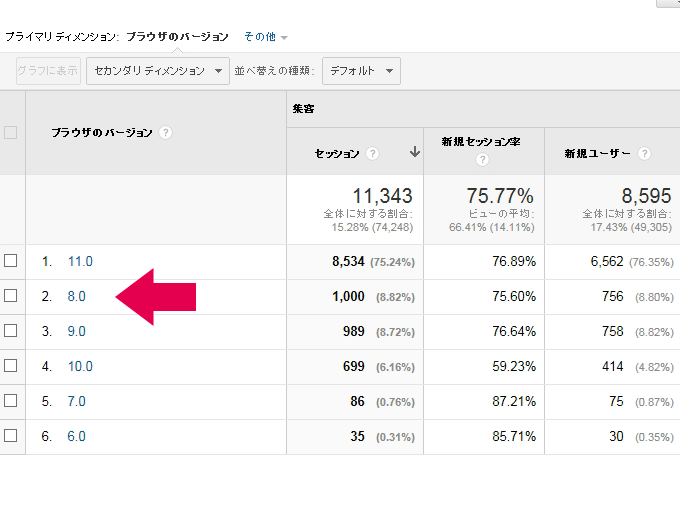The width and height of the screenshot is (680, 510).
Task: Open browser version 6.0 link
Action: 76,436
